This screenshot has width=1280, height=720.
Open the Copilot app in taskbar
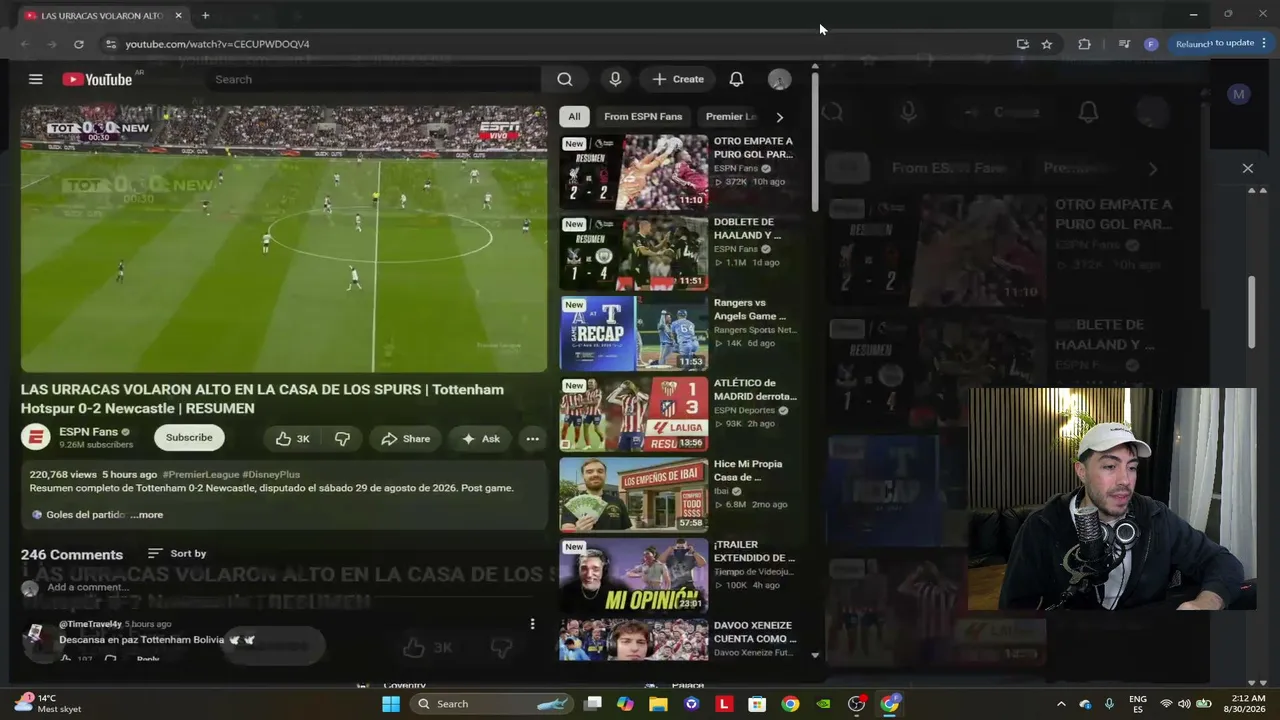625,704
